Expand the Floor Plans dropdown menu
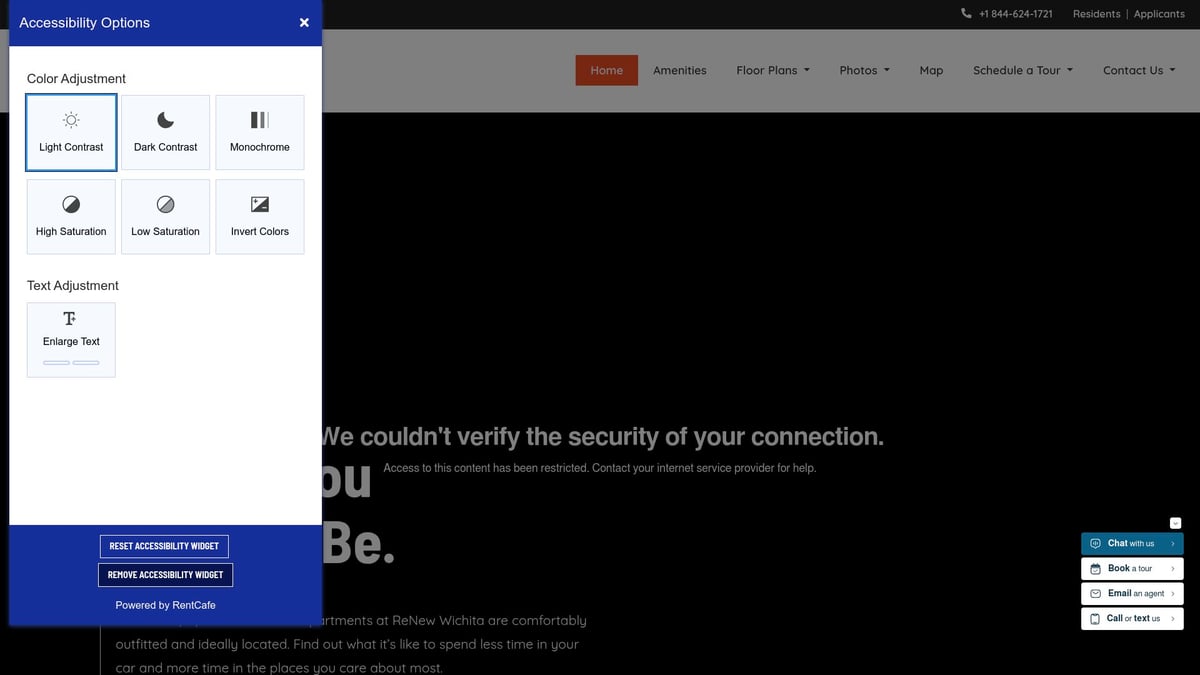Image resolution: width=1200 pixels, height=675 pixels. point(772,70)
